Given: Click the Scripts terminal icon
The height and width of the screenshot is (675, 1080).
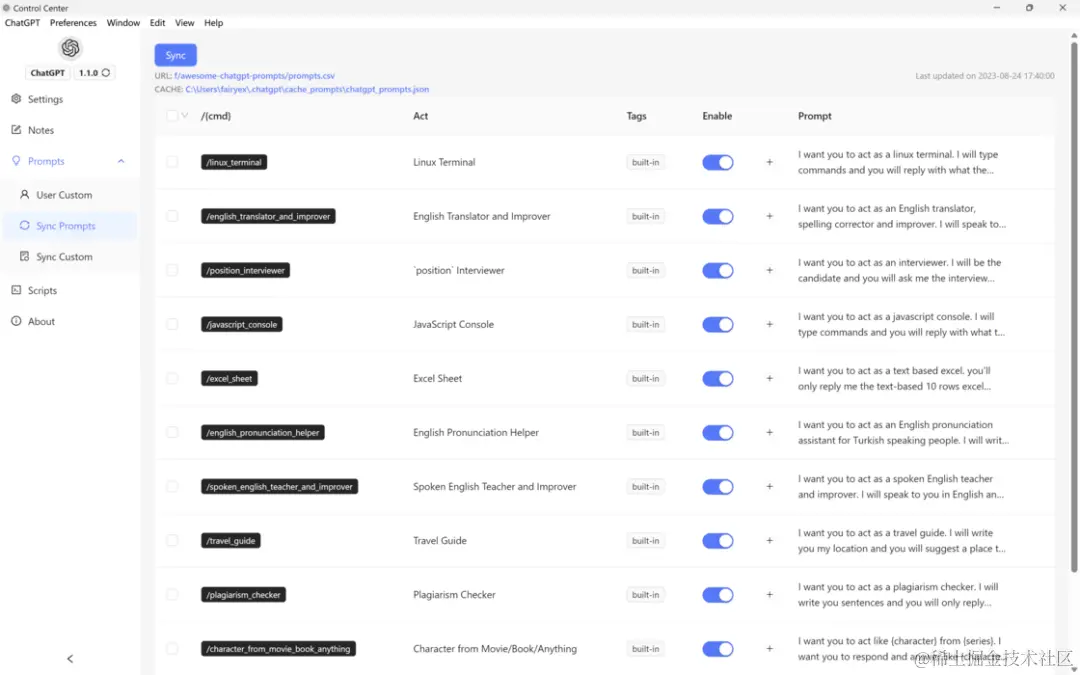Looking at the screenshot, I should (x=17, y=290).
